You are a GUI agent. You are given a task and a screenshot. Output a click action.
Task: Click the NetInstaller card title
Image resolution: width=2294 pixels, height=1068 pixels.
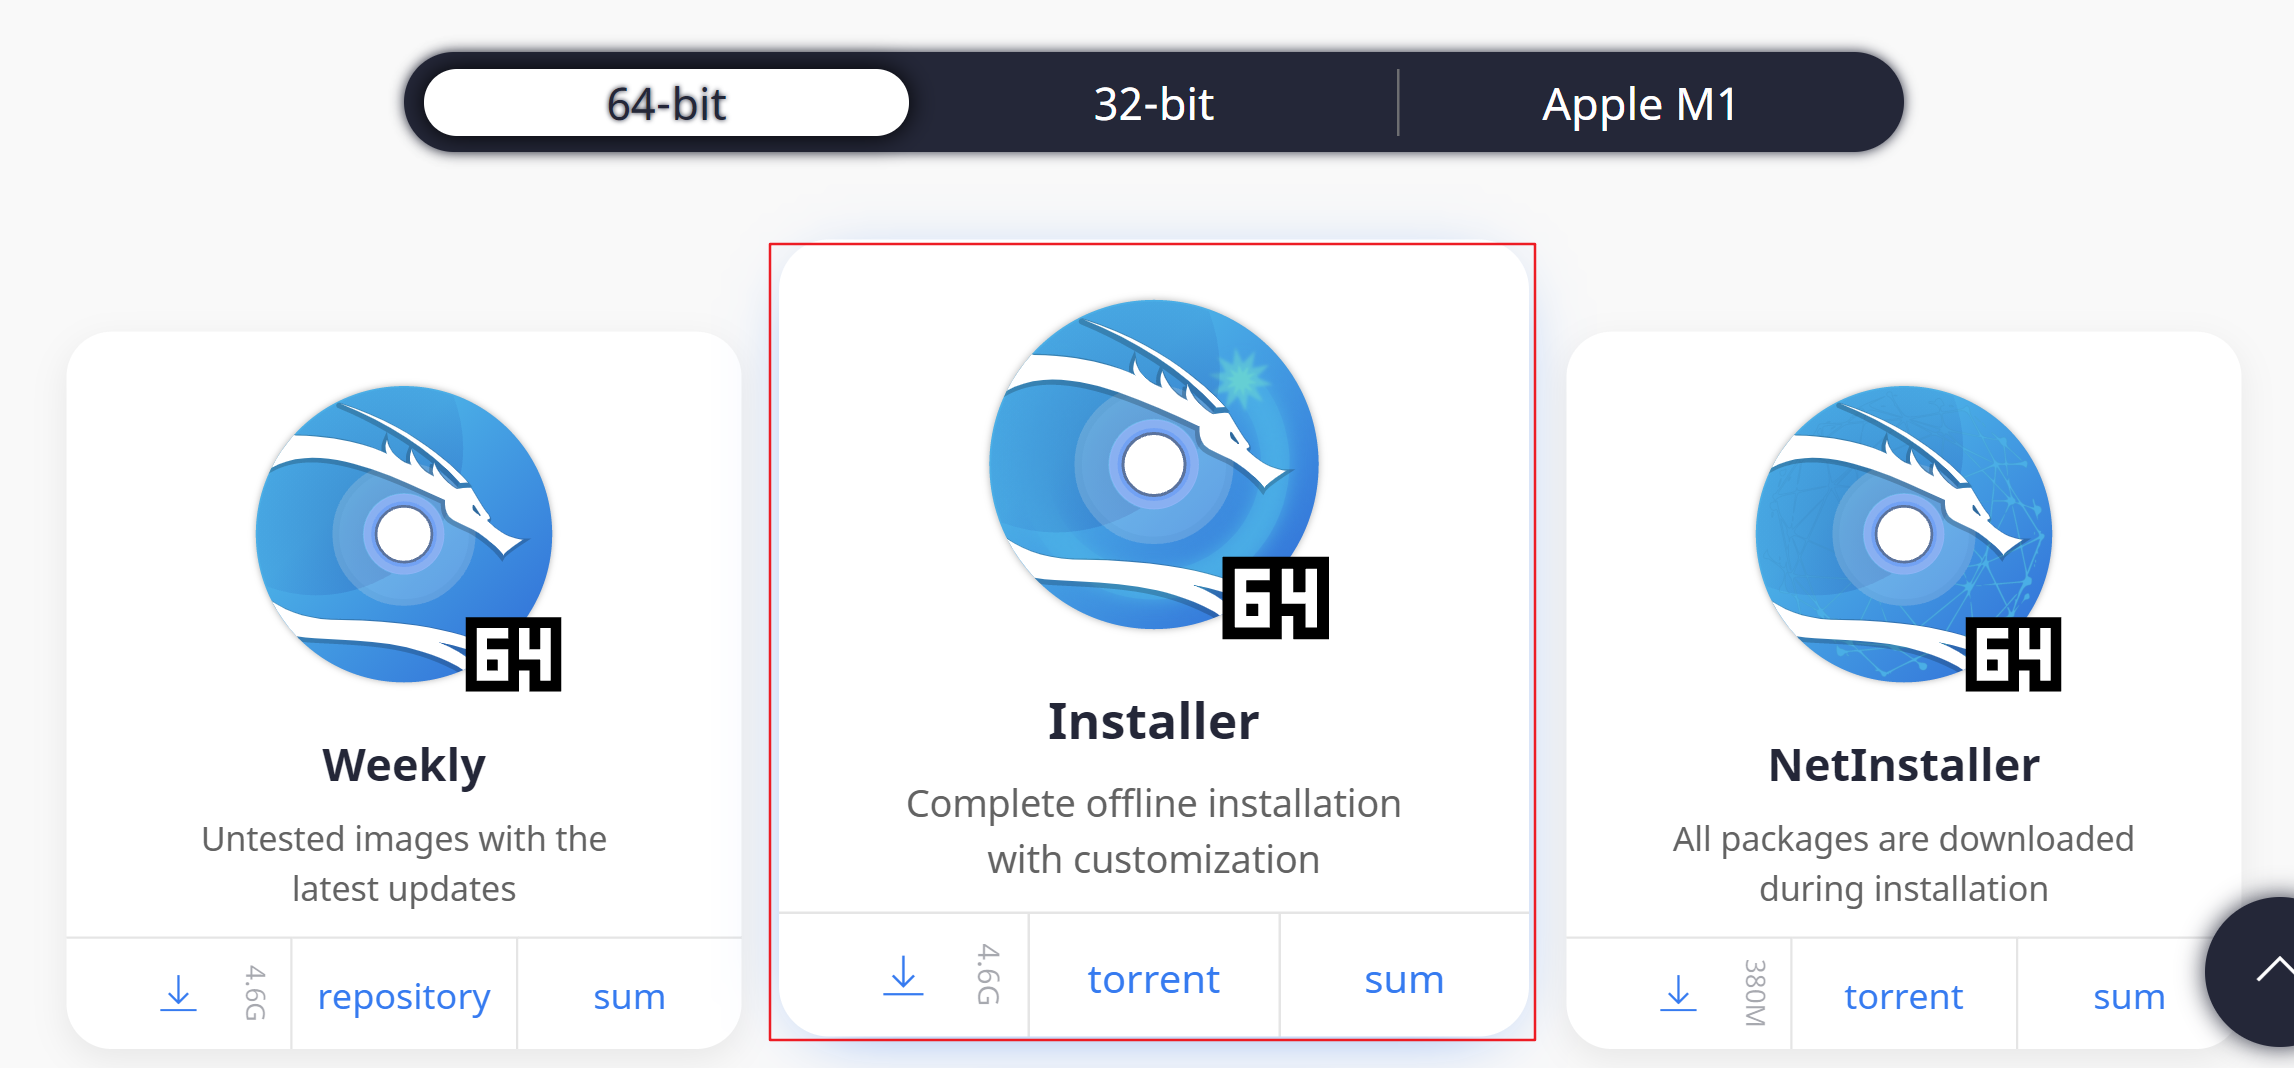pos(1904,765)
